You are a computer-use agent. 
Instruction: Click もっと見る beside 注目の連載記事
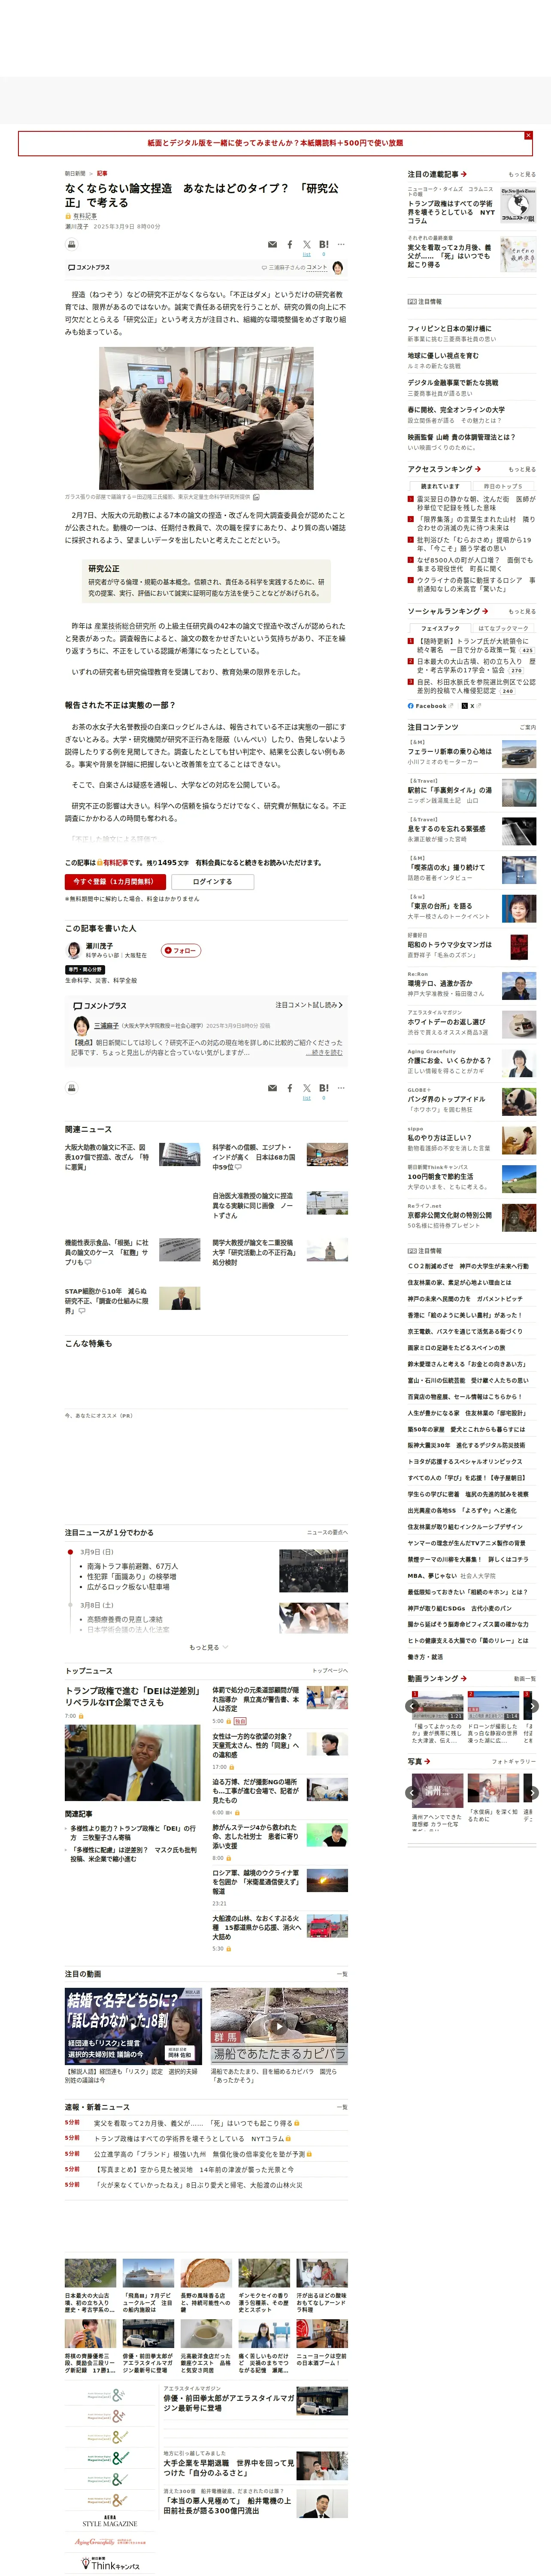(522, 174)
